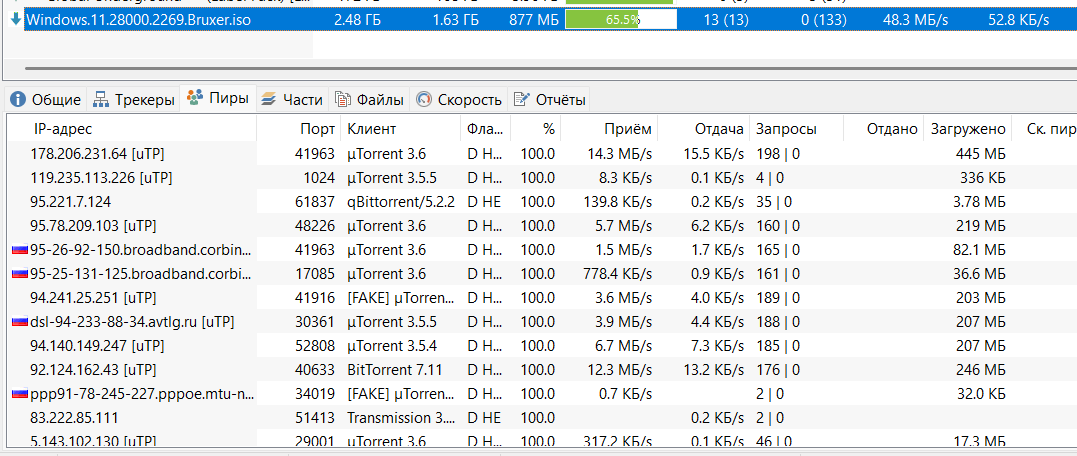Viewport: 1077px width, 456px height.
Task: Click Russian flag next to ppp91-78-245-227.pppoe peer
Action: (x=20, y=394)
